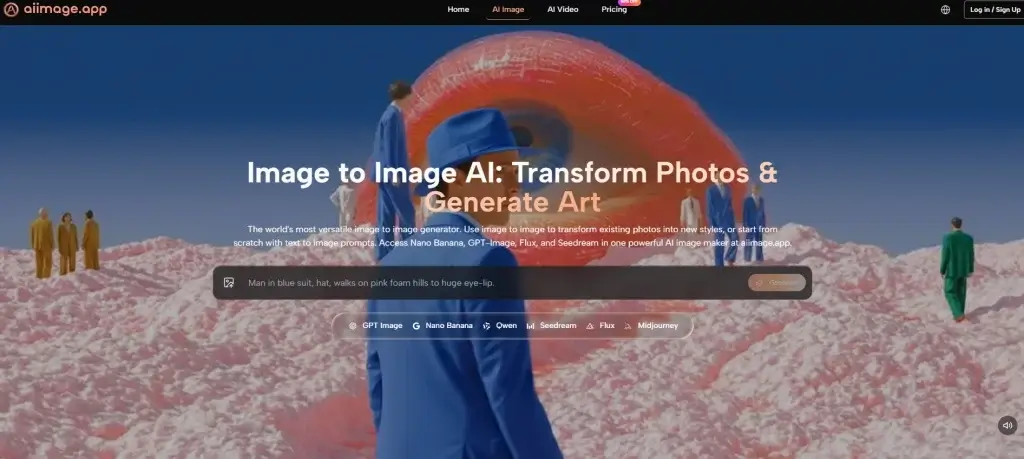Open the AI Image tab
The image size is (1024, 459).
(x=508, y=10)
